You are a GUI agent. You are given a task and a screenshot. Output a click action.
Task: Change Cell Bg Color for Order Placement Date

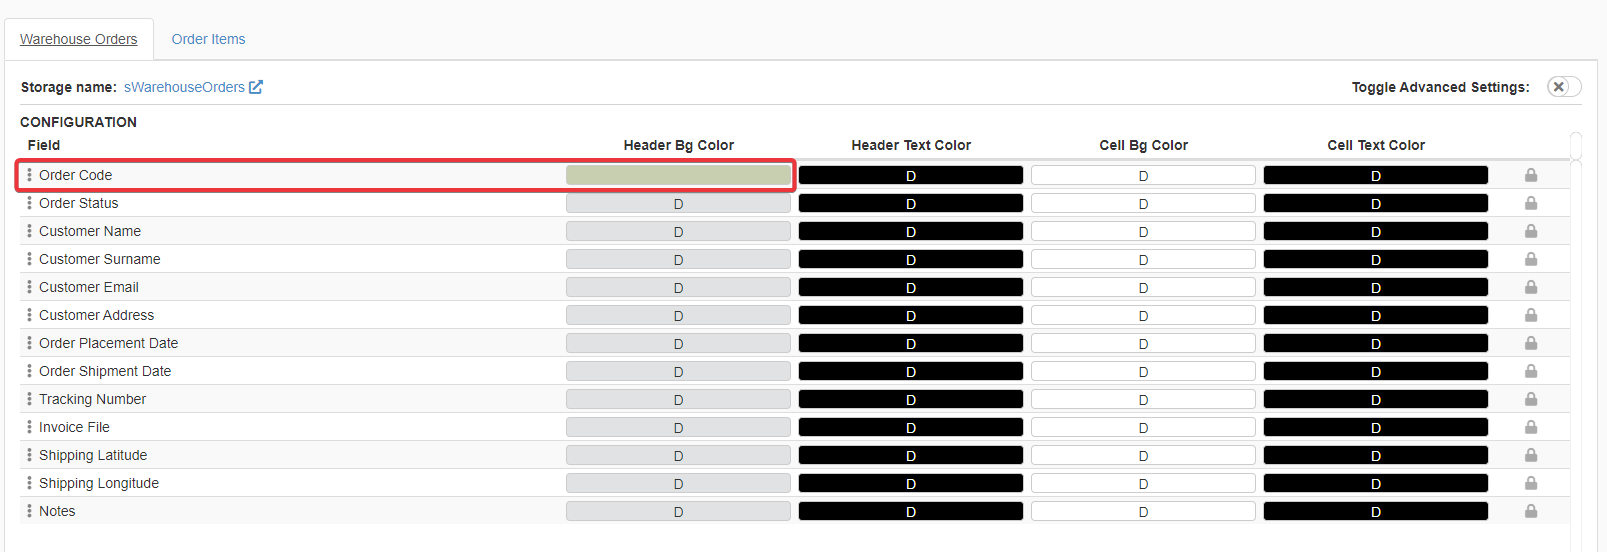coord(1143,343)
